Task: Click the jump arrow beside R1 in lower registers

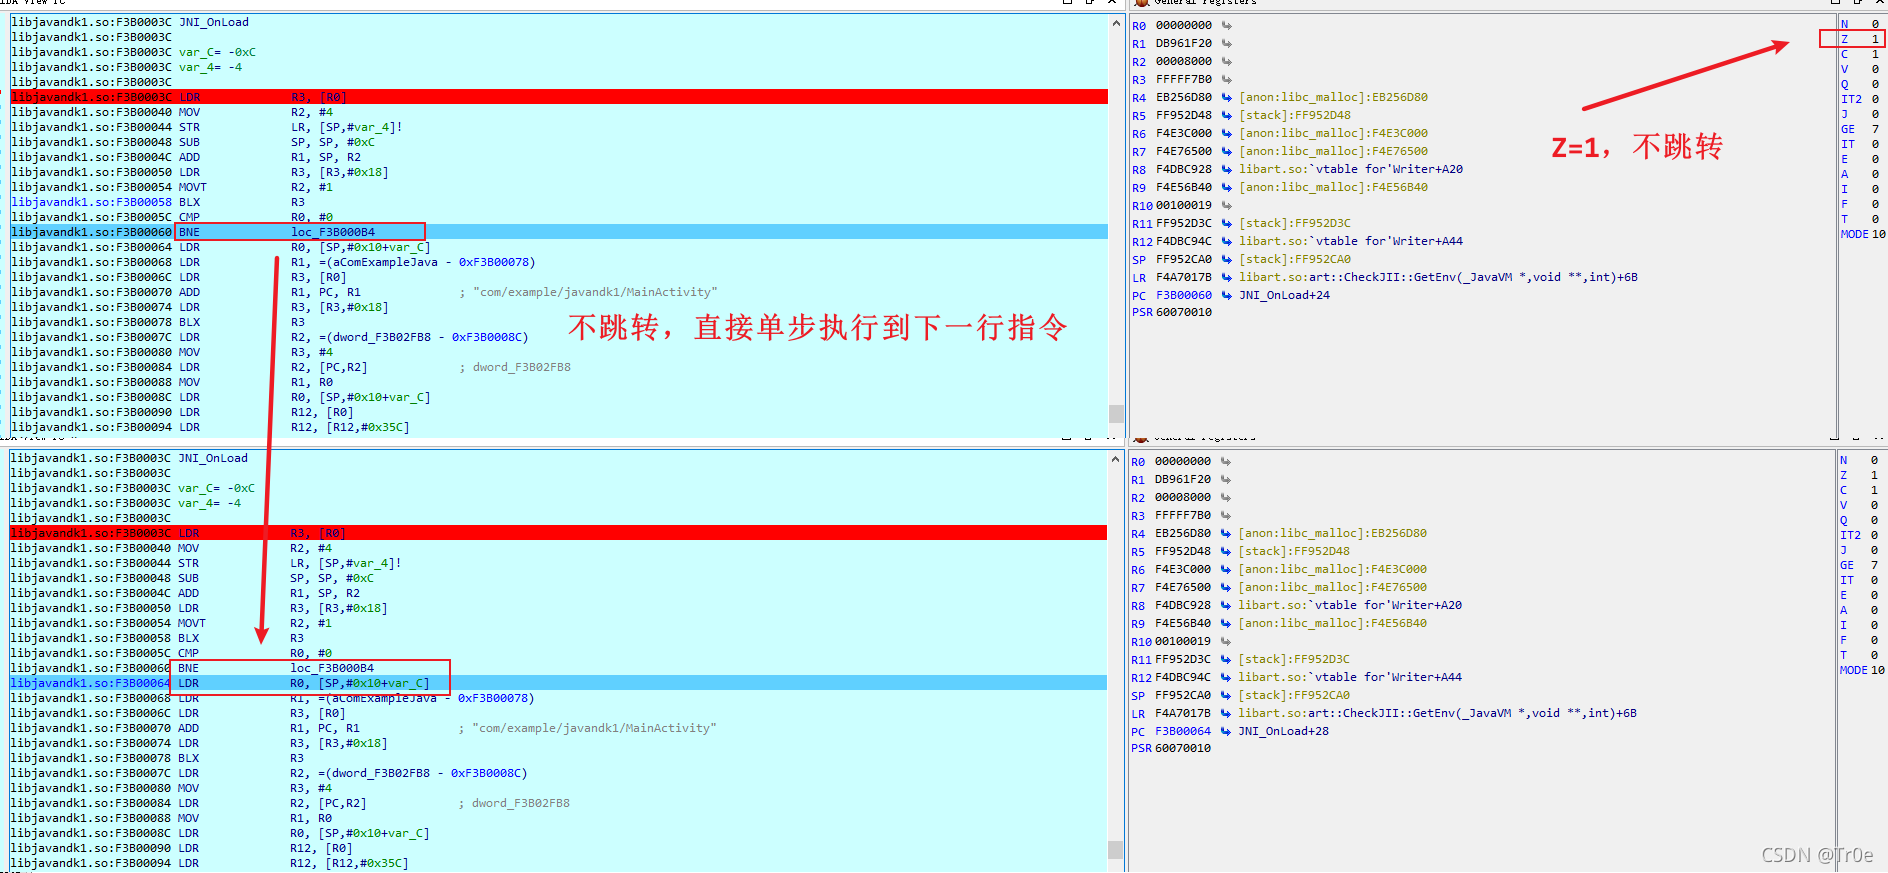Action: 1225,479
